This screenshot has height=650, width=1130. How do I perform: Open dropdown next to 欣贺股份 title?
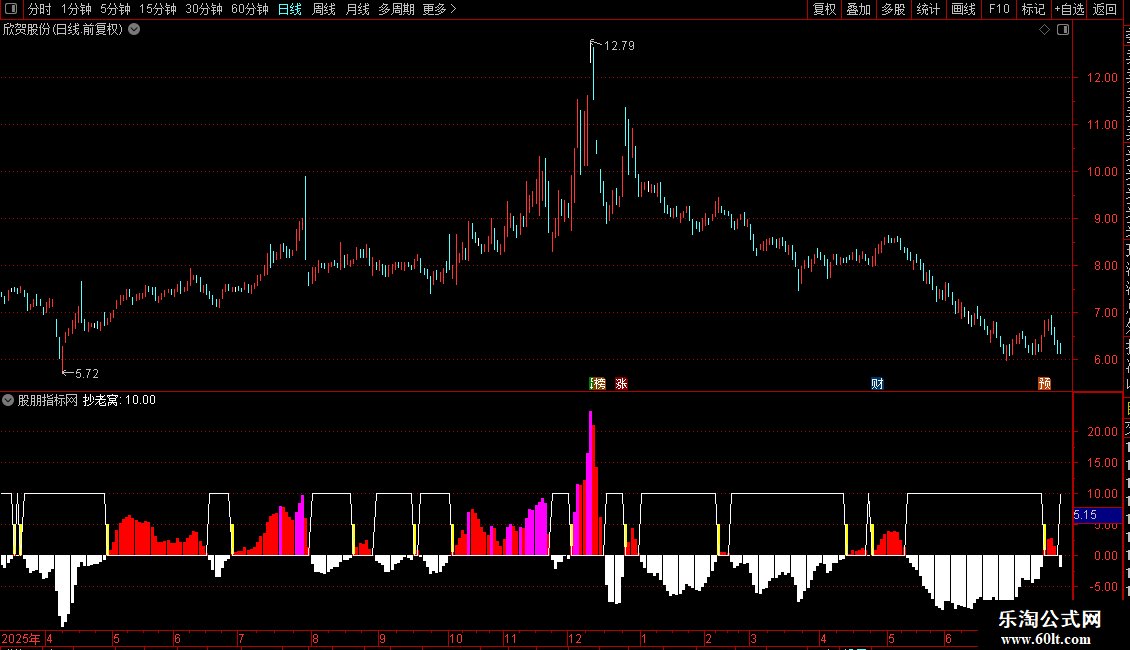[x=134, y=30]
